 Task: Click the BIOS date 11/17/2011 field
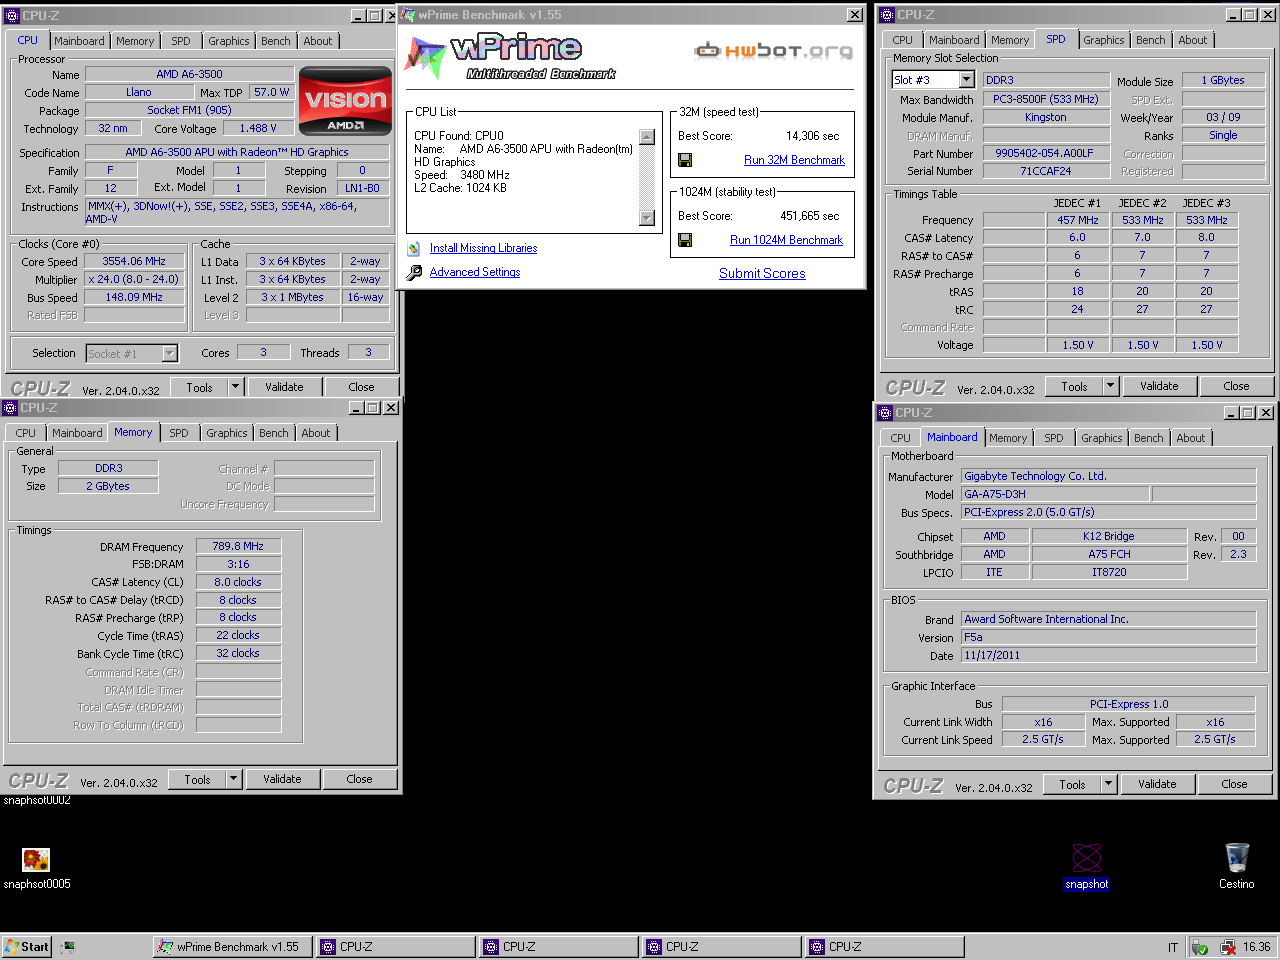coord(1108,655)
